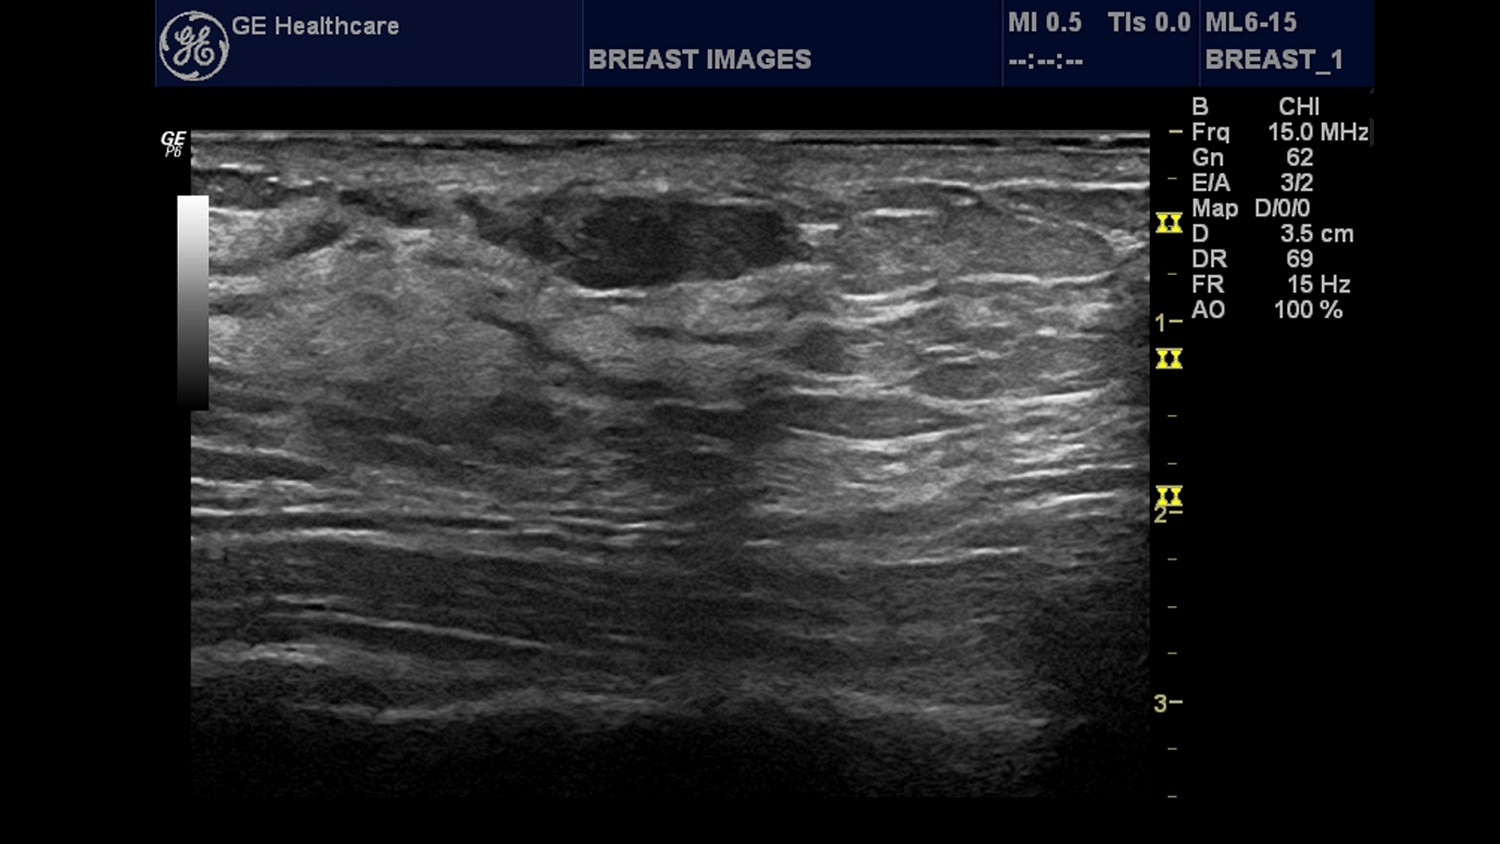The image size is (1500, 844).
Task: Select the BREAST_1 preset label
Action: tap(1273, 60)
